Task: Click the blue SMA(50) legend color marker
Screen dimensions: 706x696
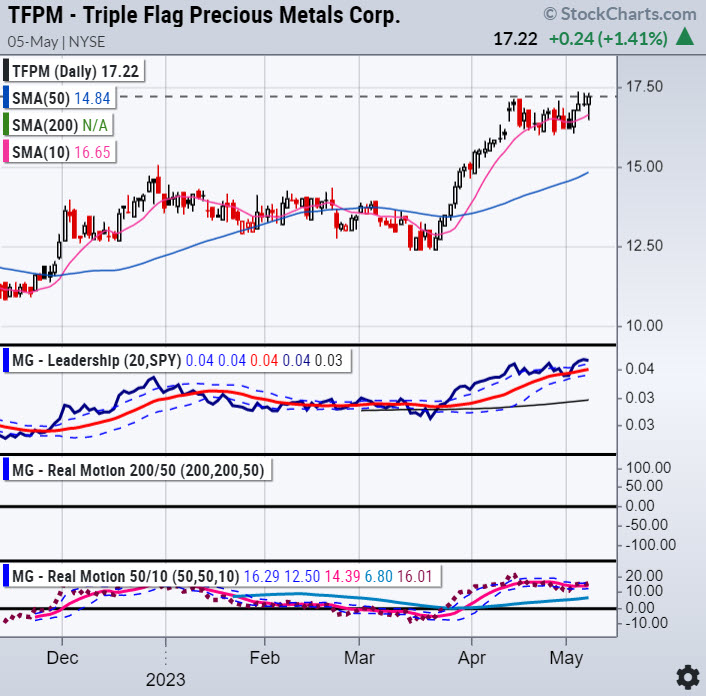Action: [6, 98]
